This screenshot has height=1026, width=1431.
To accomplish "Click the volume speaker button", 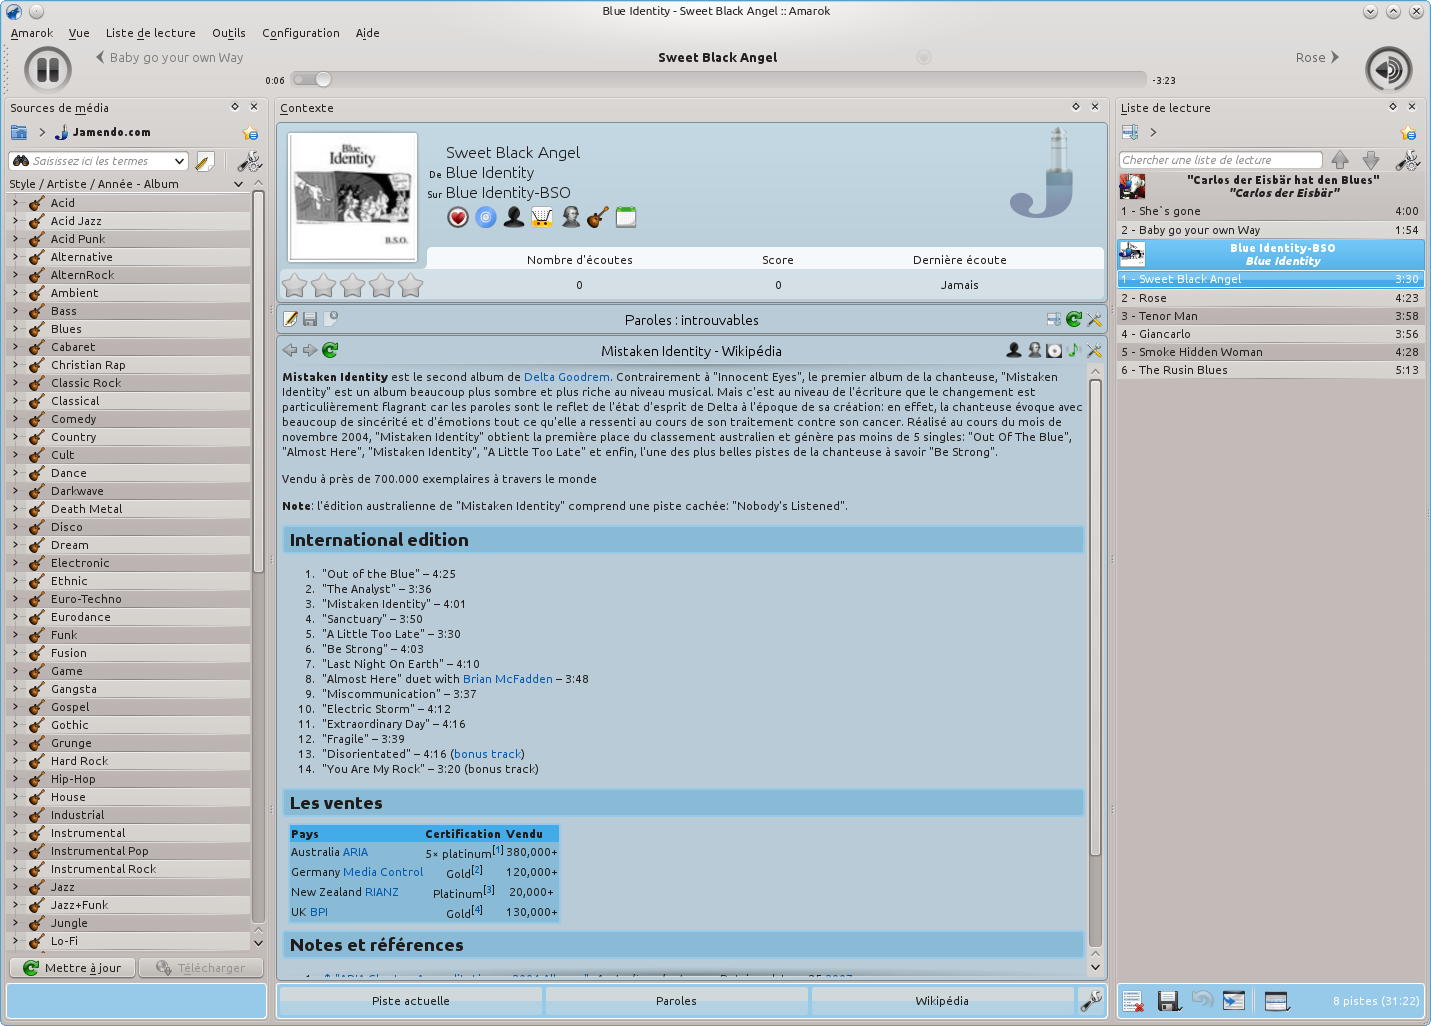I will [1388, 70].
